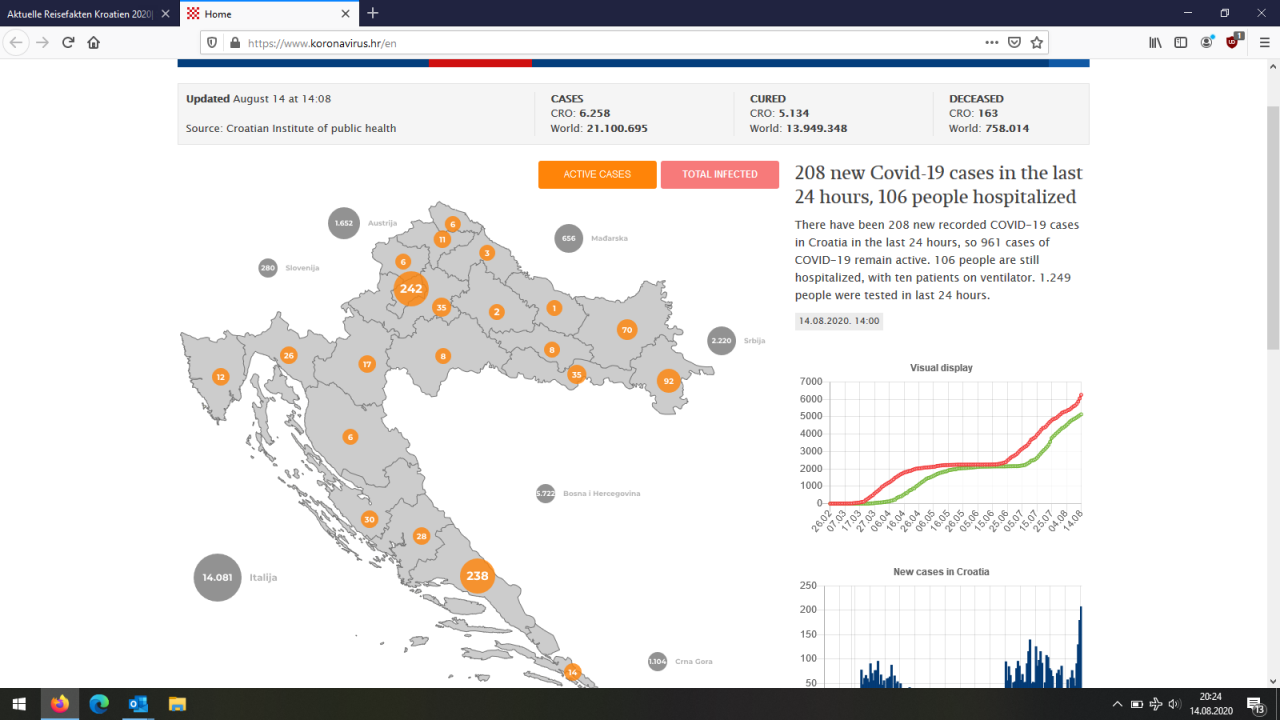
Task: Show hidden system tray icons chevron
Action: coord(1117,704)
